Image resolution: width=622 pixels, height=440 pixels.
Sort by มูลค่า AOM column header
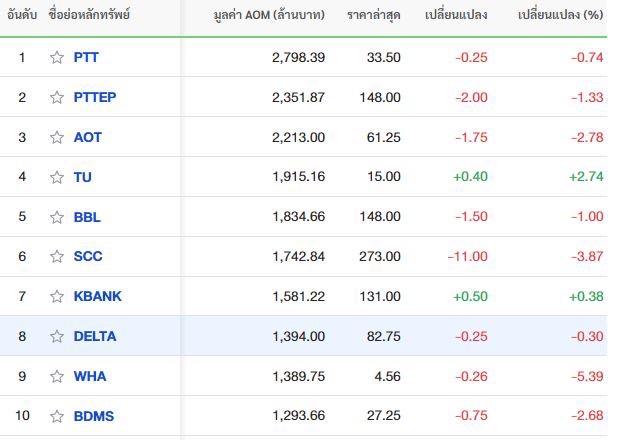[269, 15]
